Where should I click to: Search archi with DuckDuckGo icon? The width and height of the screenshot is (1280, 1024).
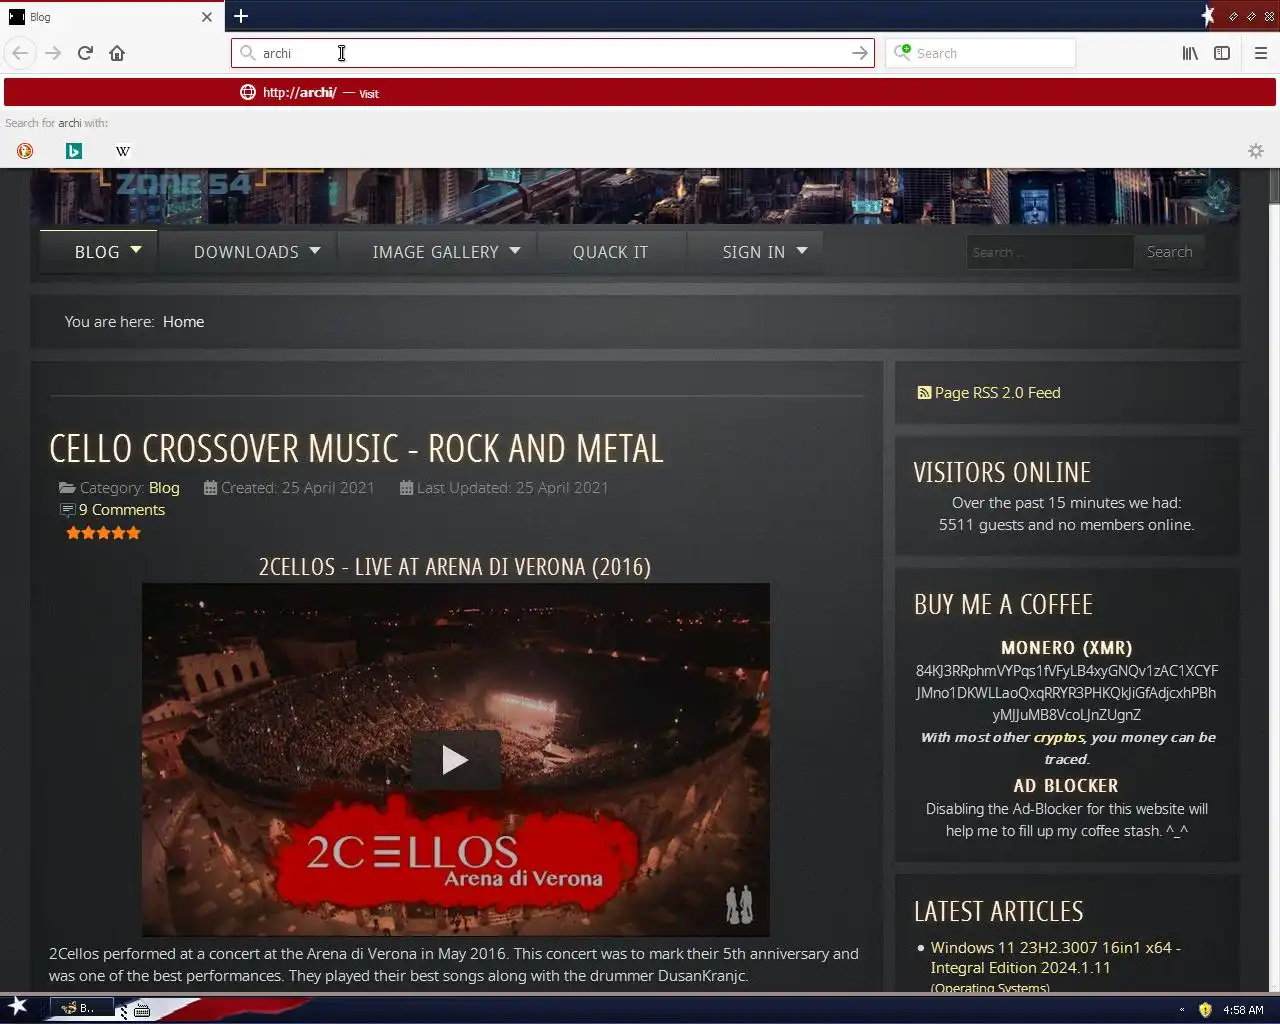click(25, 151)
